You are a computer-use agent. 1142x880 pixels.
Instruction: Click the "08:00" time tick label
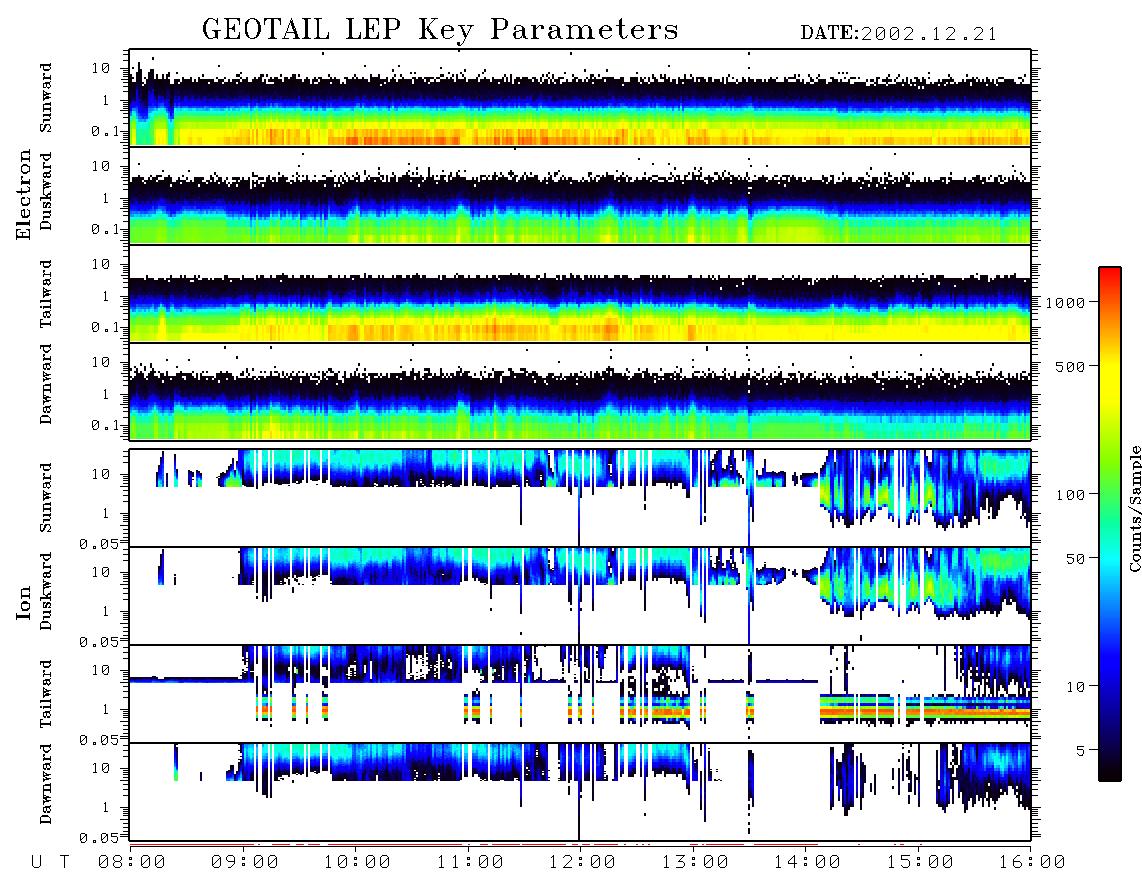click(x=132, y=863)
